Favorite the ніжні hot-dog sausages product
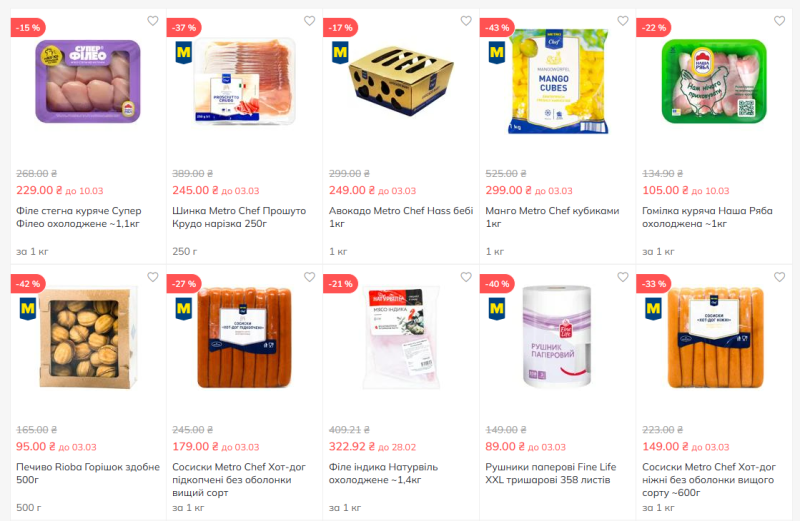 (x=779, y=277)
